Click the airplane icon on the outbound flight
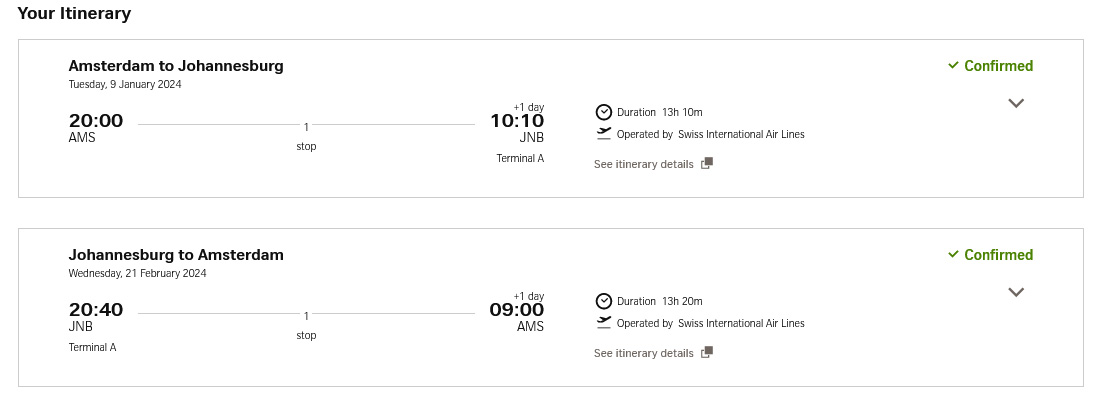This screenshot has width=1097, height=403. point(604,134)
